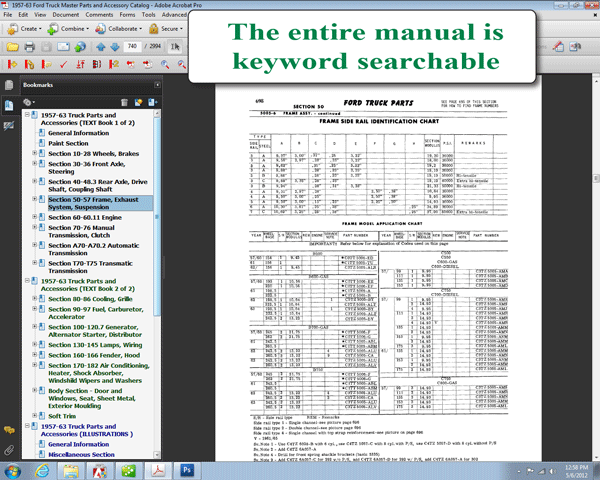This screenshot has width=600, height=480.
Task: Click the Email envelope icon
Action: pos(63,47)
